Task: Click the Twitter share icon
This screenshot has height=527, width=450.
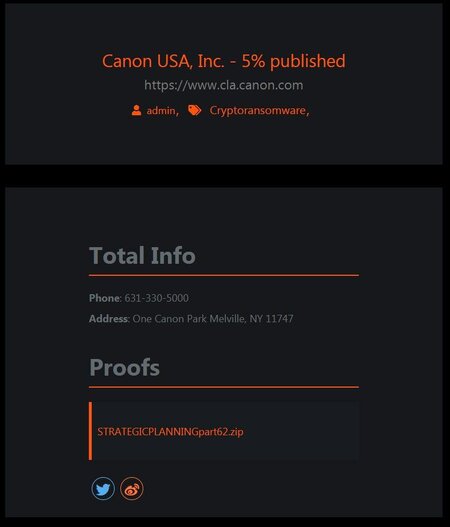Action: pyautogui.click(x=103, y=488)
